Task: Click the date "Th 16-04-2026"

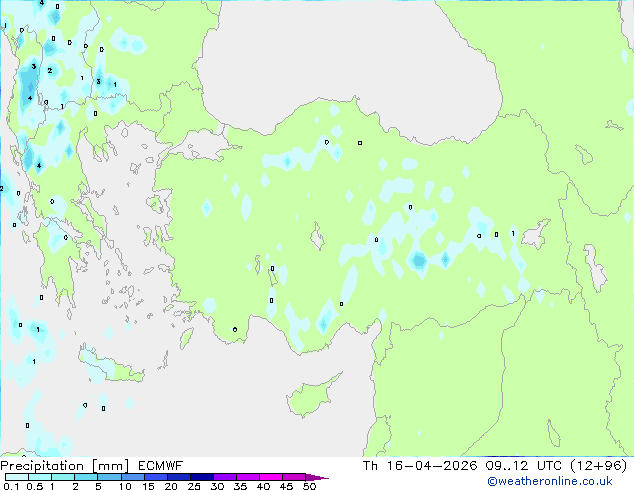Action: coord(420,466)
